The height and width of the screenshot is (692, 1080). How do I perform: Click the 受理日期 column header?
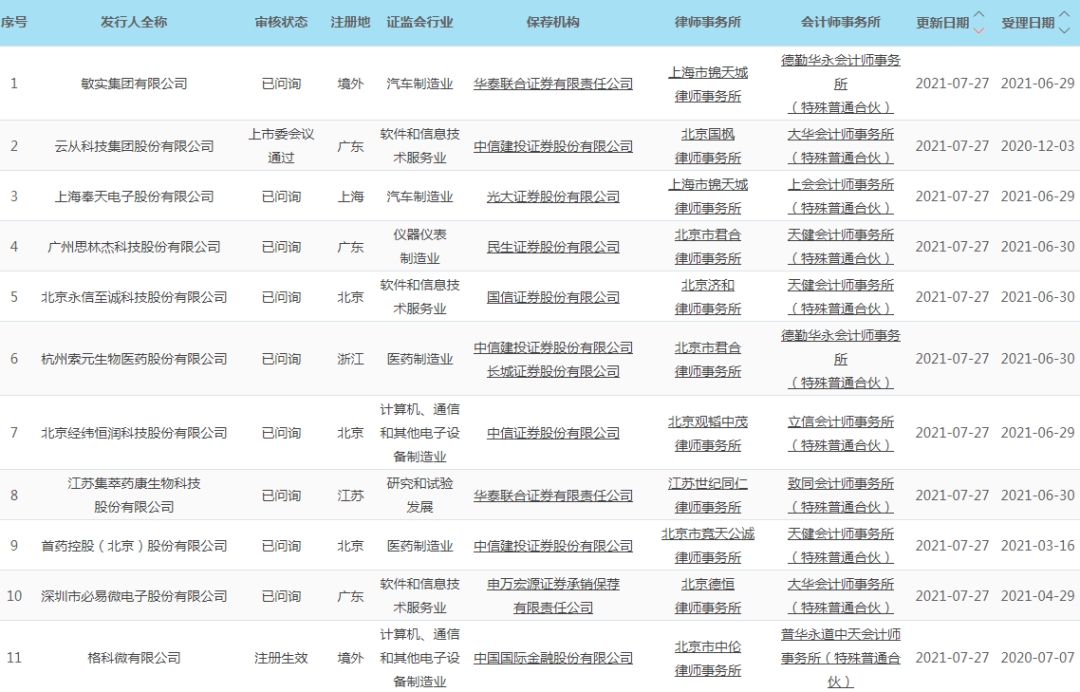click(1028, 23)
